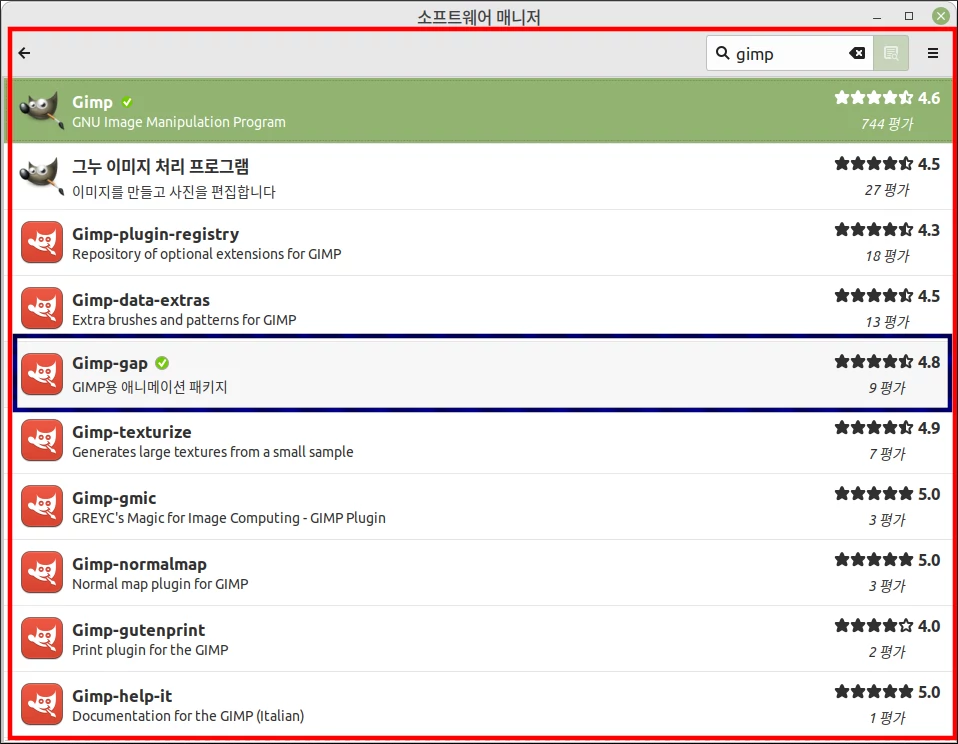Click the '7 평가' review count

coord(887,454)
